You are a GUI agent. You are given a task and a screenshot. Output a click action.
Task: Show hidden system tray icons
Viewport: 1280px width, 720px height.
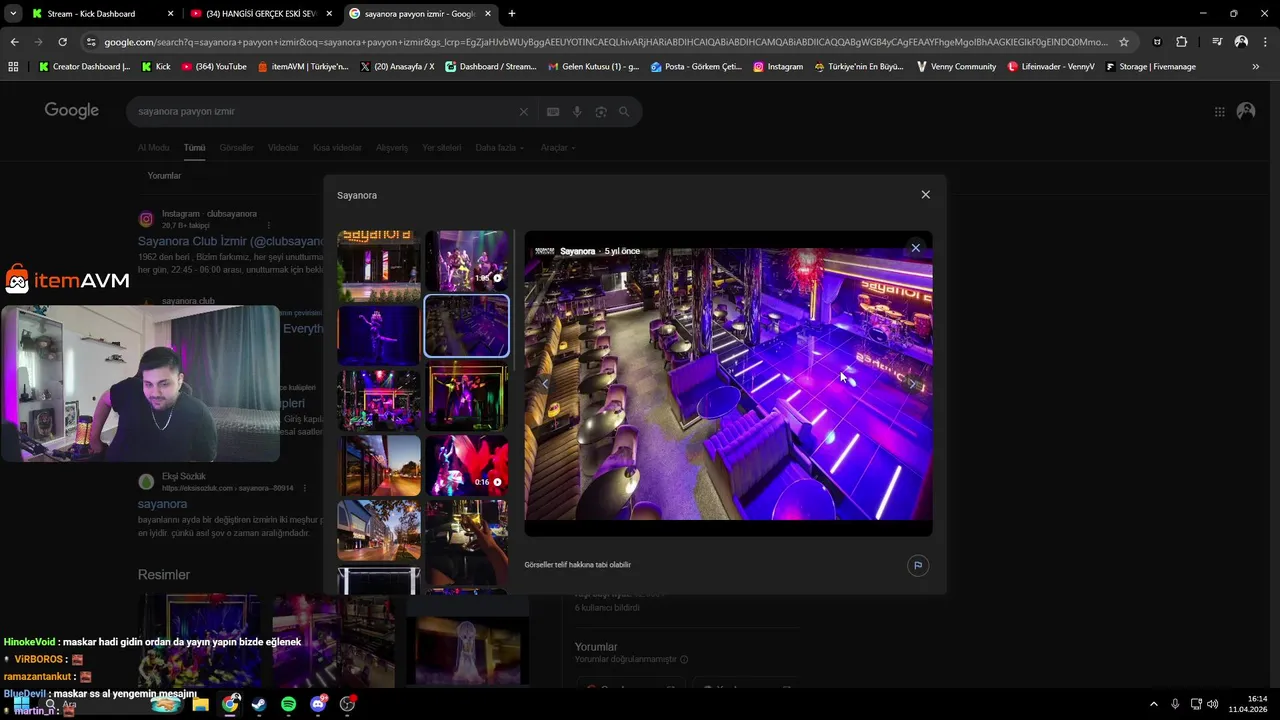[1154, 704]
